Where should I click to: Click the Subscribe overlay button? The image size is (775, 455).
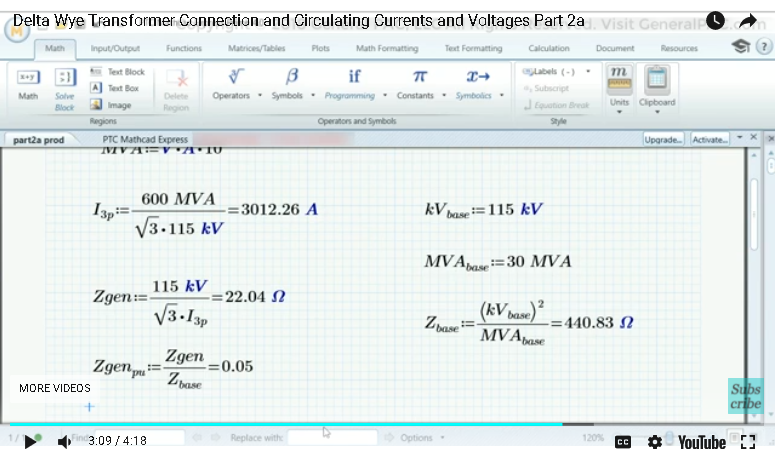click(745, 396)
